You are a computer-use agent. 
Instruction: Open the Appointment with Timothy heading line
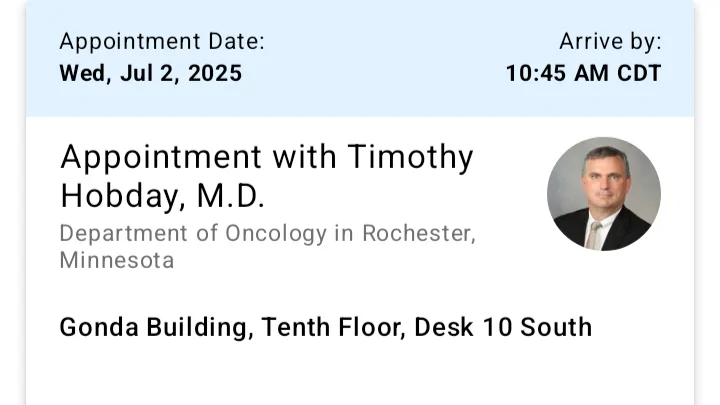(x=266, y=158)
